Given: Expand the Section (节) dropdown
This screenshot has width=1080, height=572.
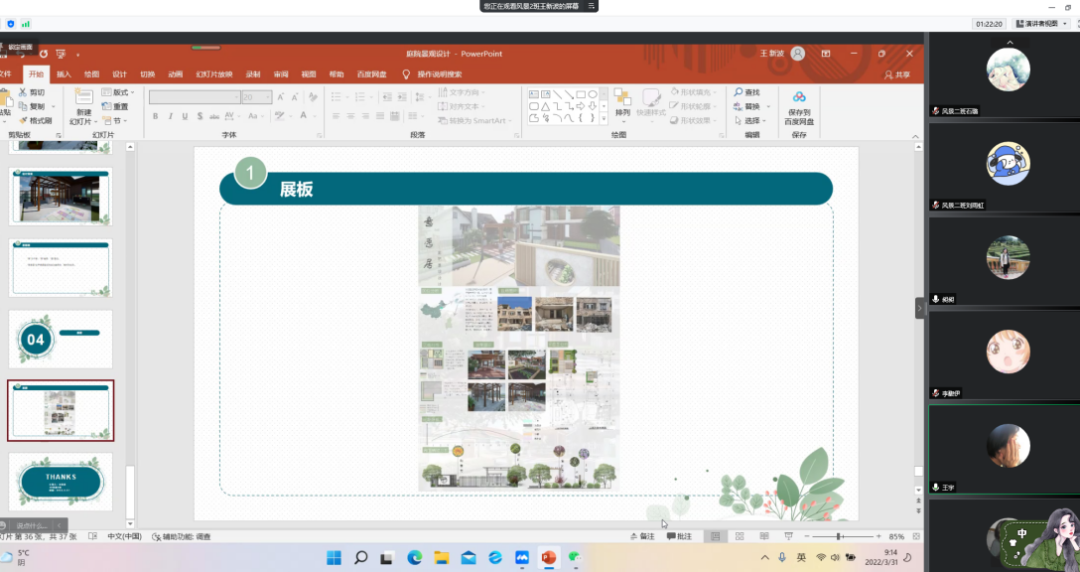Looking at the screenshot, I should coord(115,121).
